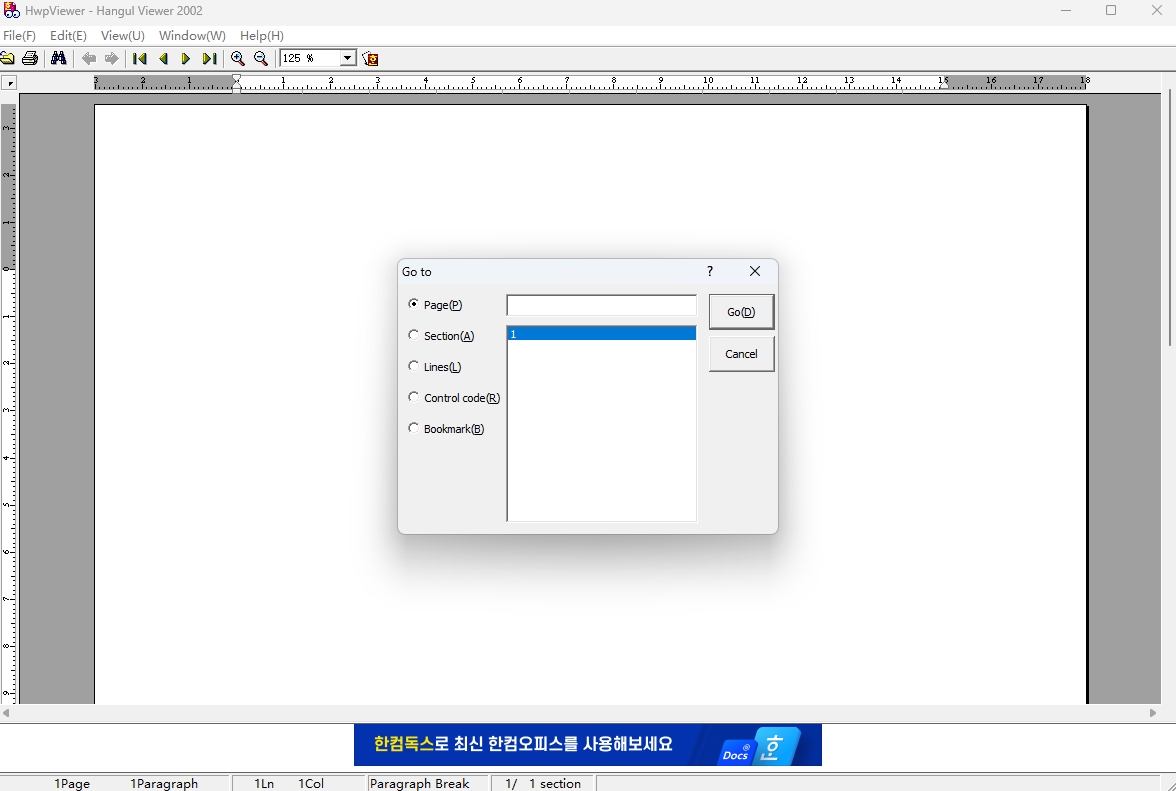This screenshot has width=1176, height=791.
Task: Click the Find binoculars icon
Action: (x=58, y=58)
